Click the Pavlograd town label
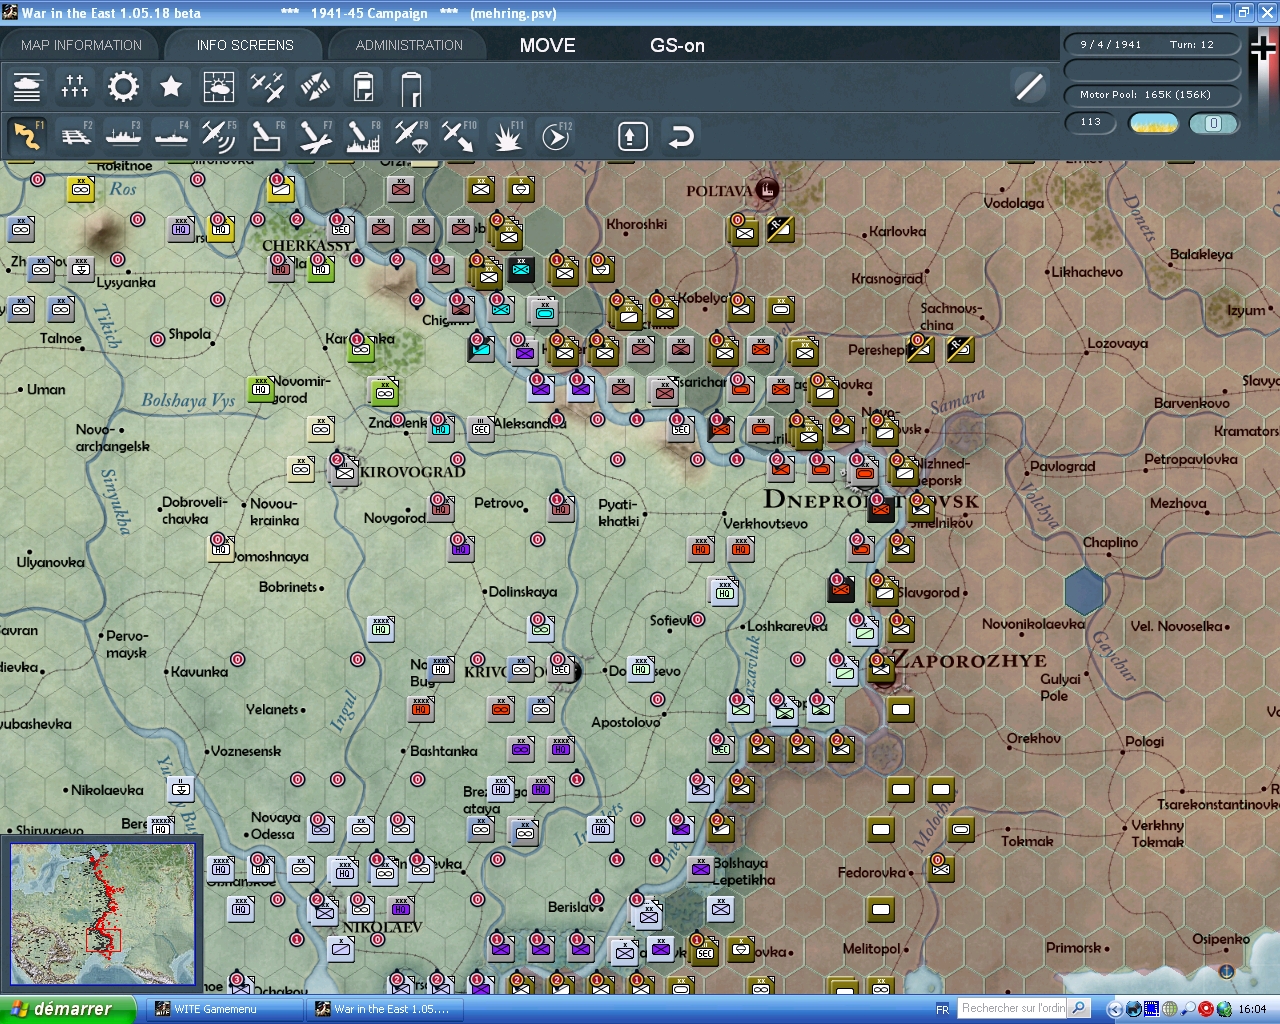The height and width of the screenshot is (1024, 1280). [x=1062, y=466]
